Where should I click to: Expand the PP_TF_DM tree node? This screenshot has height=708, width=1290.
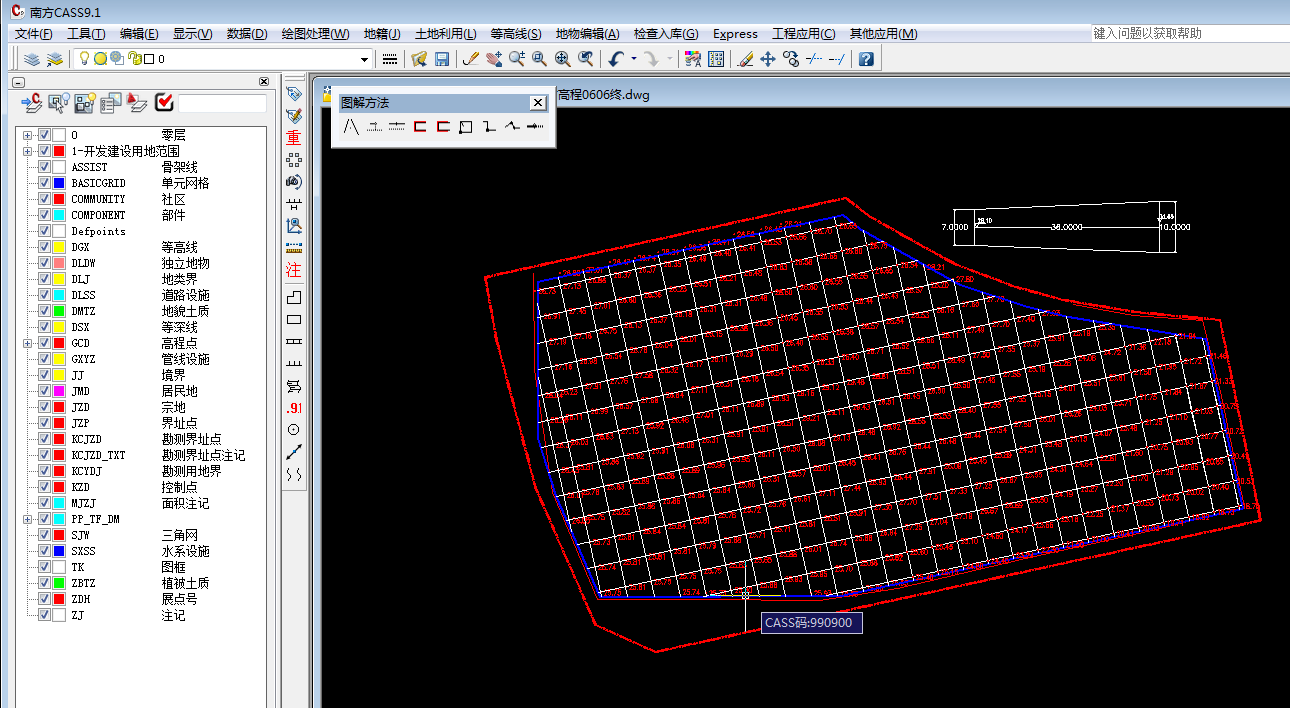click(27, 519)
